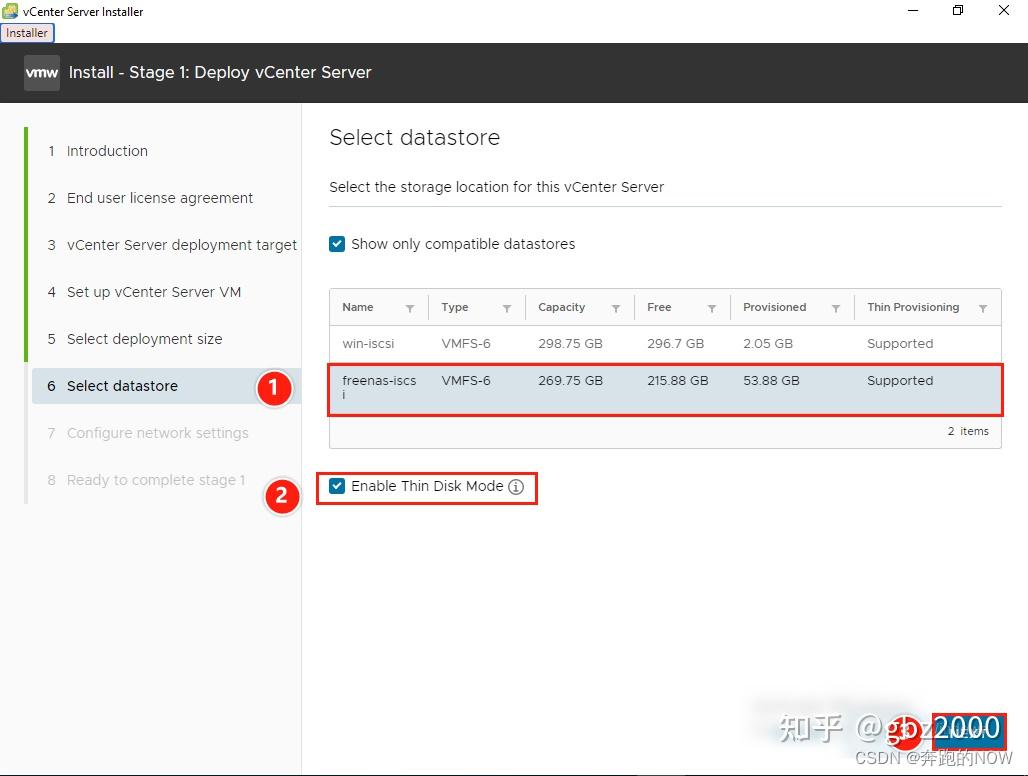The image size is (1028, 776).
Task: Toggle Enable Thin Disk Mode checkbox
Action: pyautogui.click(x=337, y=486)
